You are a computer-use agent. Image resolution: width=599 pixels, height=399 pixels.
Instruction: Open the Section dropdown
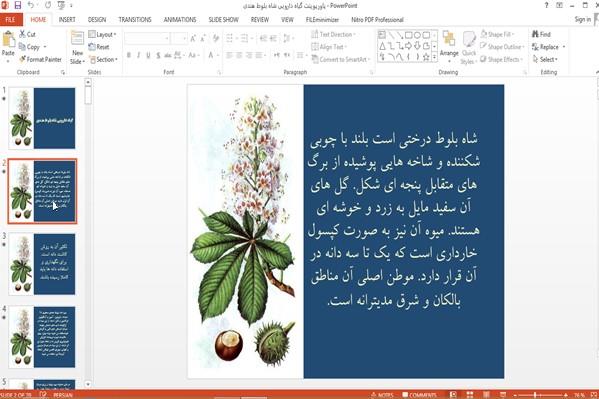[103, 59]
